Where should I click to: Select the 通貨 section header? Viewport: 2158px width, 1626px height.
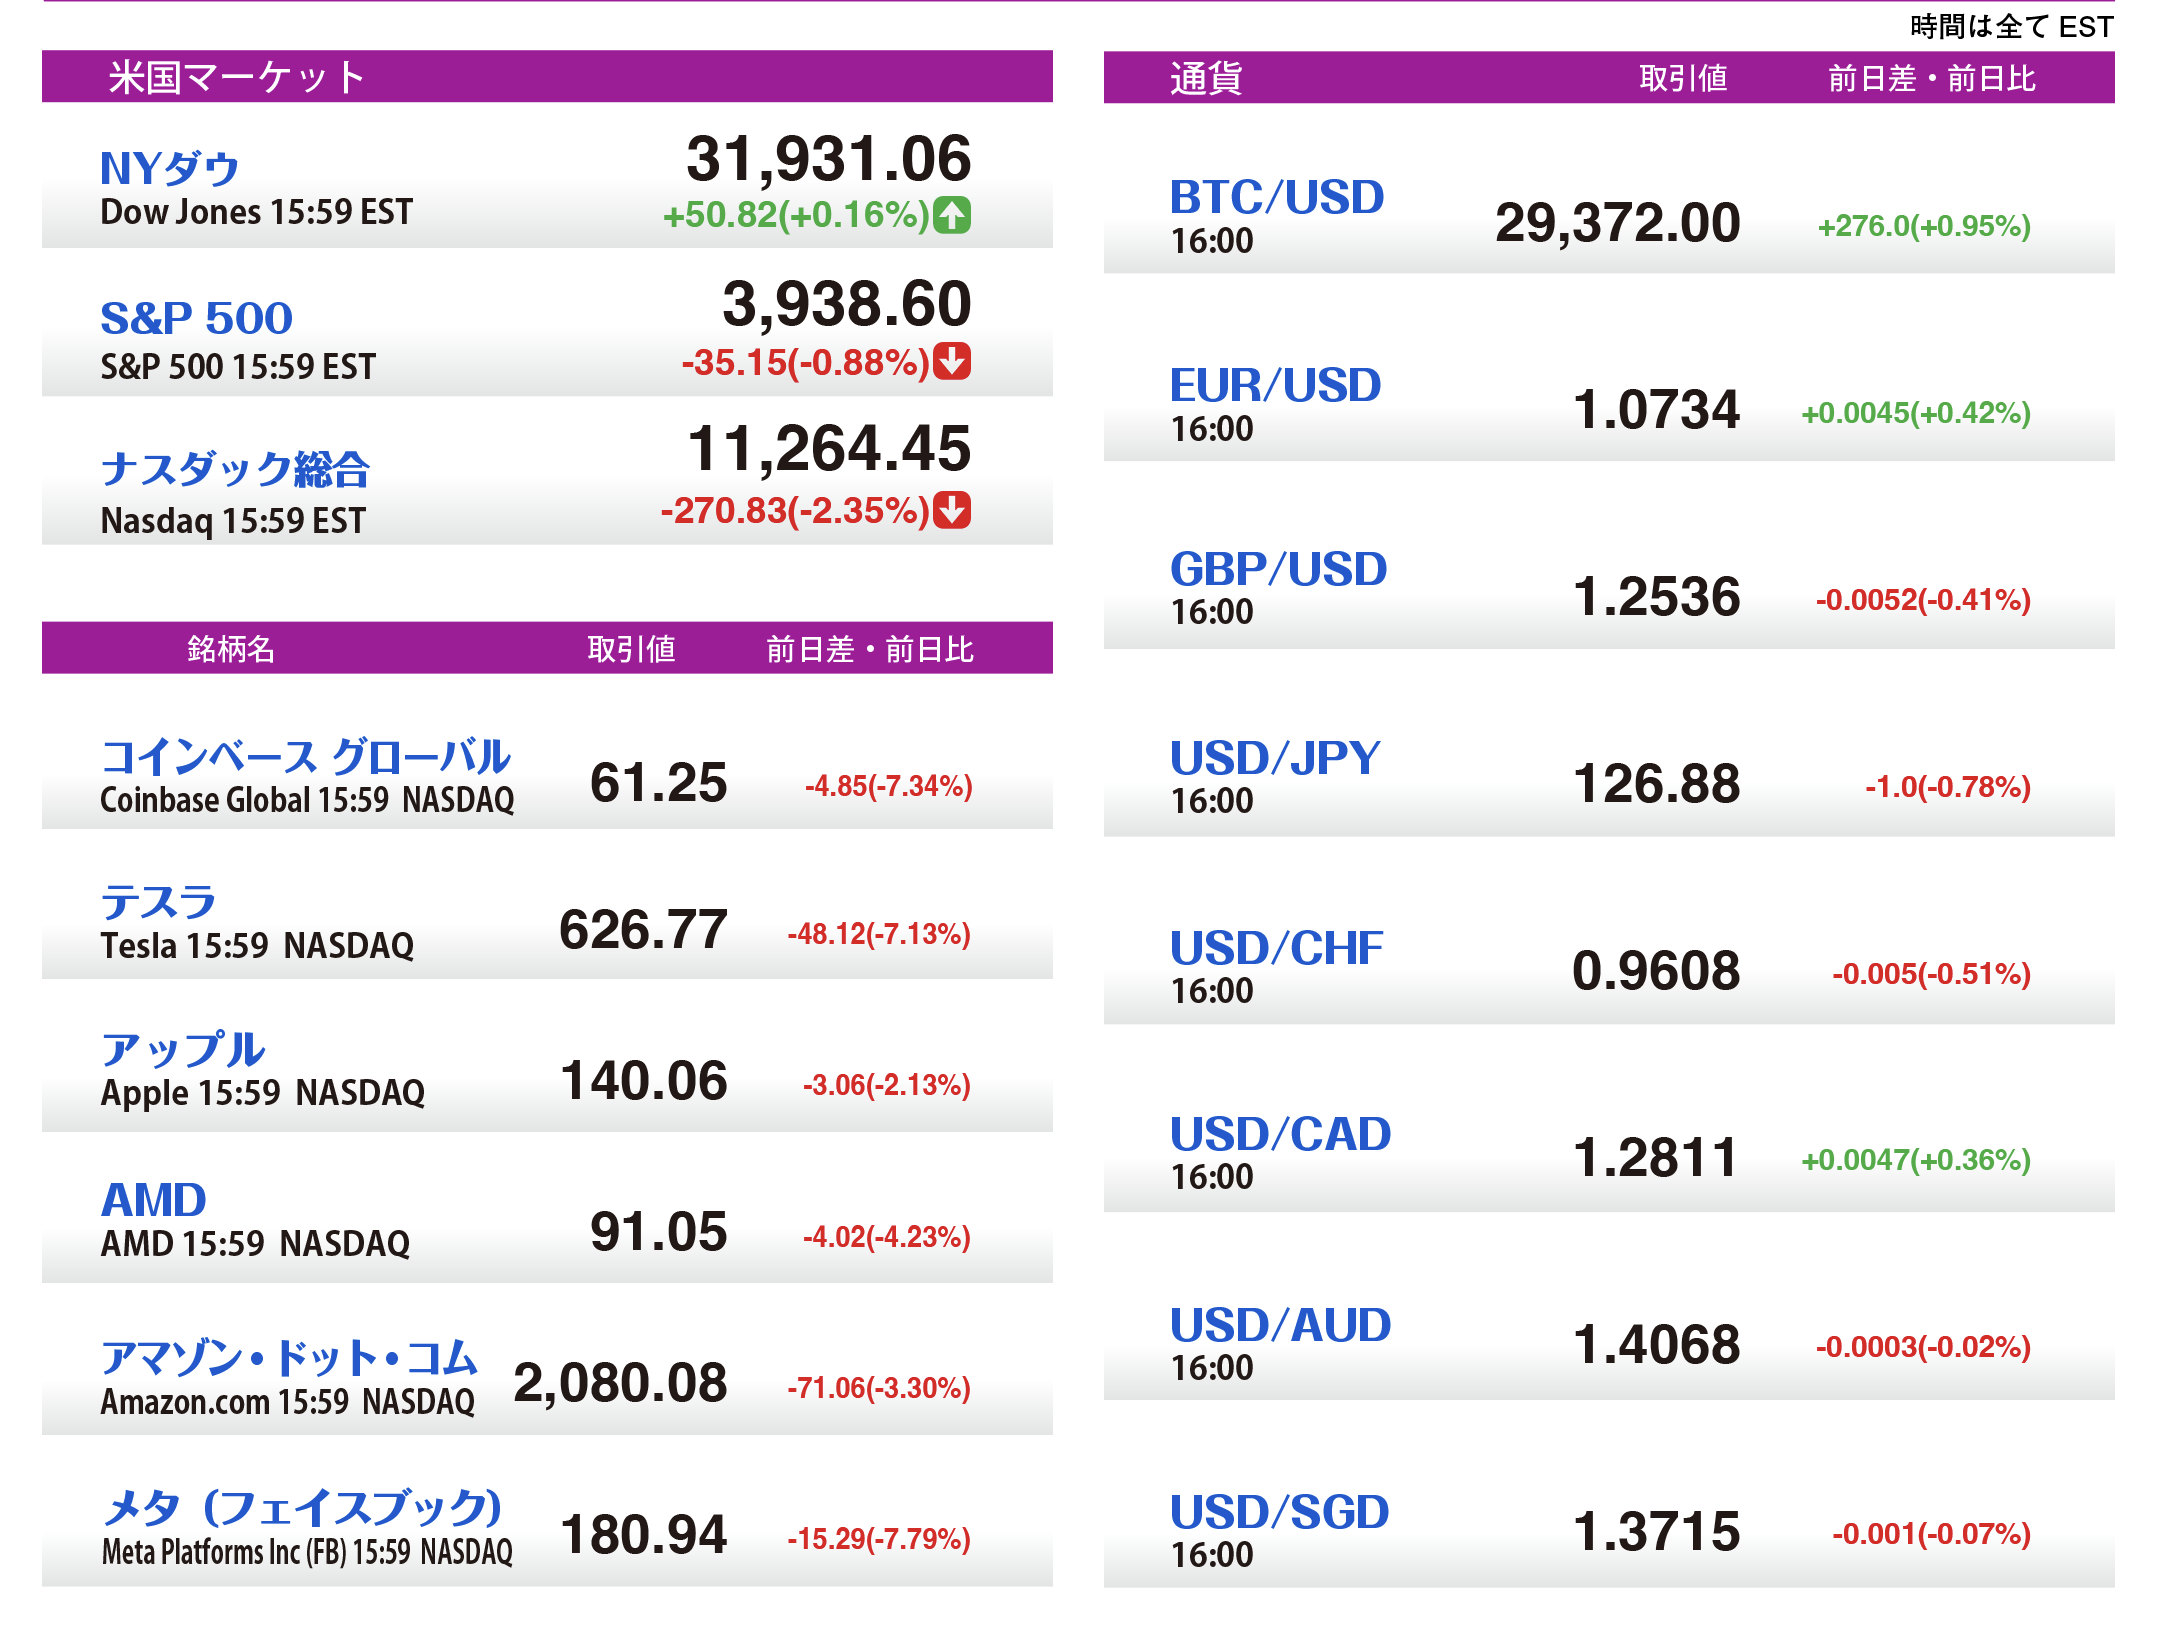tap(1206, 78)
